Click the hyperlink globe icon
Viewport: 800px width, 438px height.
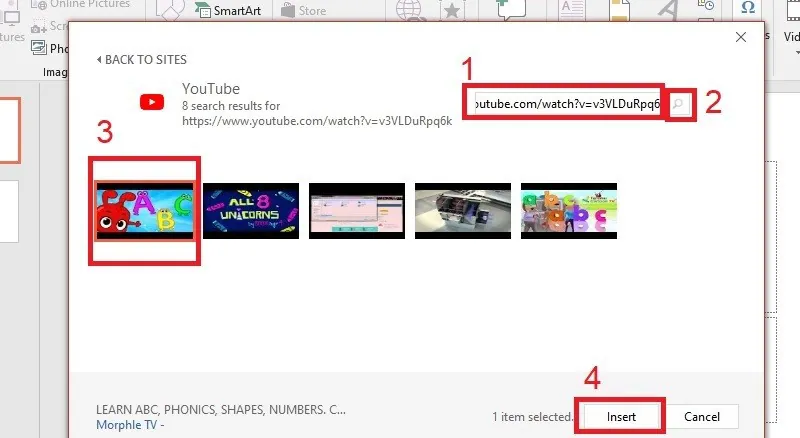click(410, 10)
